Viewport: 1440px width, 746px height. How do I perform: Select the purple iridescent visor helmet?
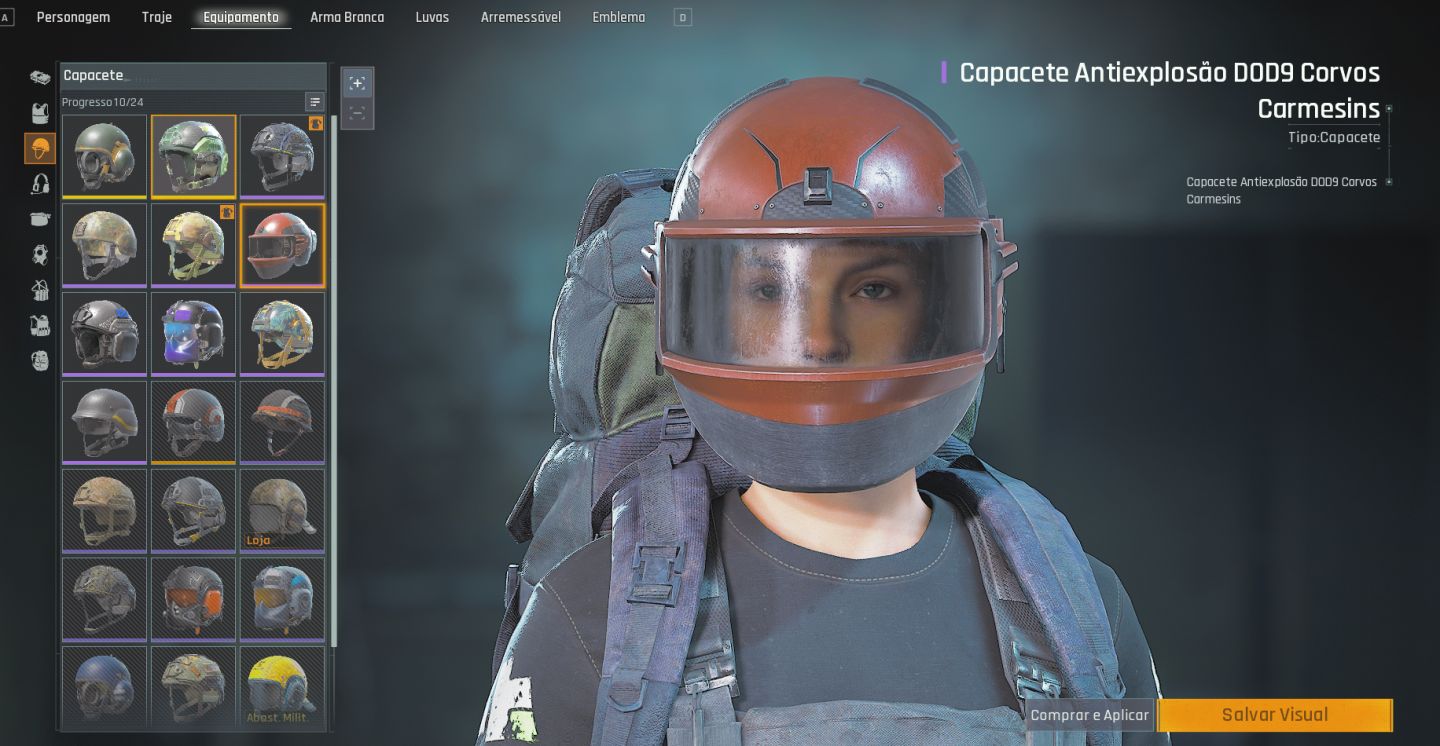(x=194, y=334)
